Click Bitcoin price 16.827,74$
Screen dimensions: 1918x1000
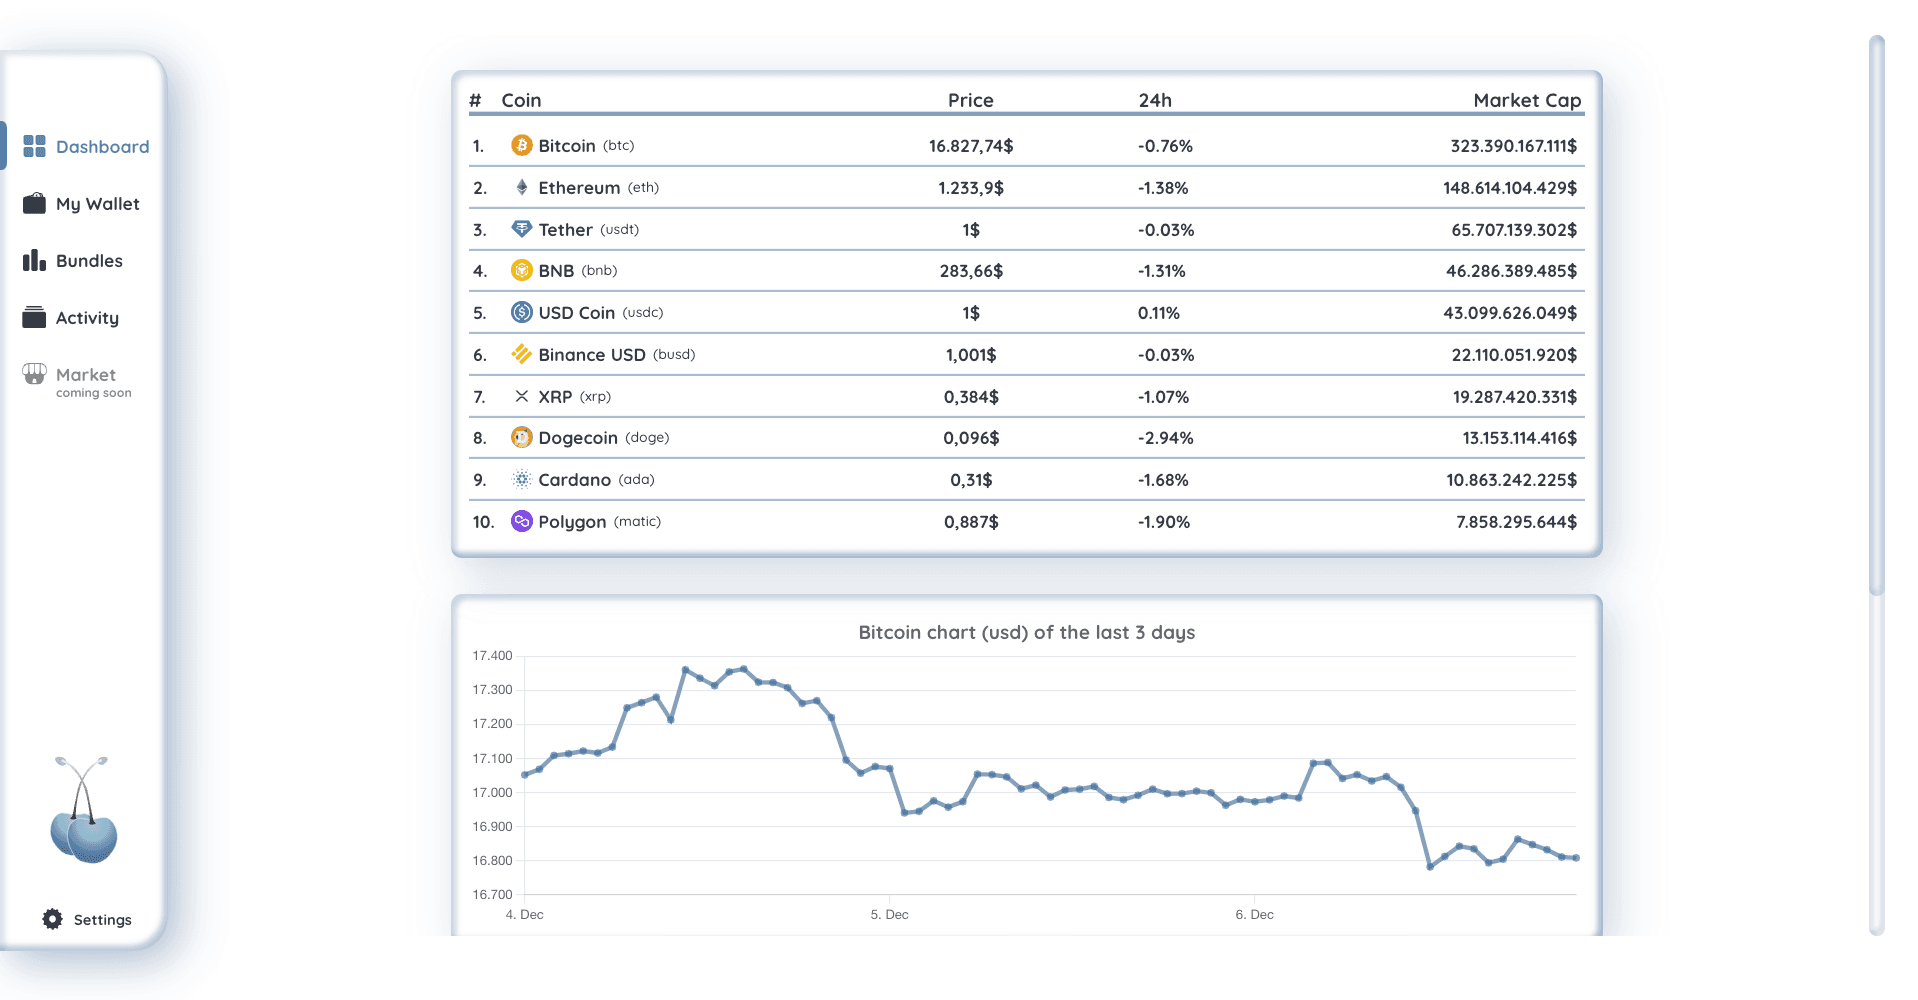(x=970, y=146)
